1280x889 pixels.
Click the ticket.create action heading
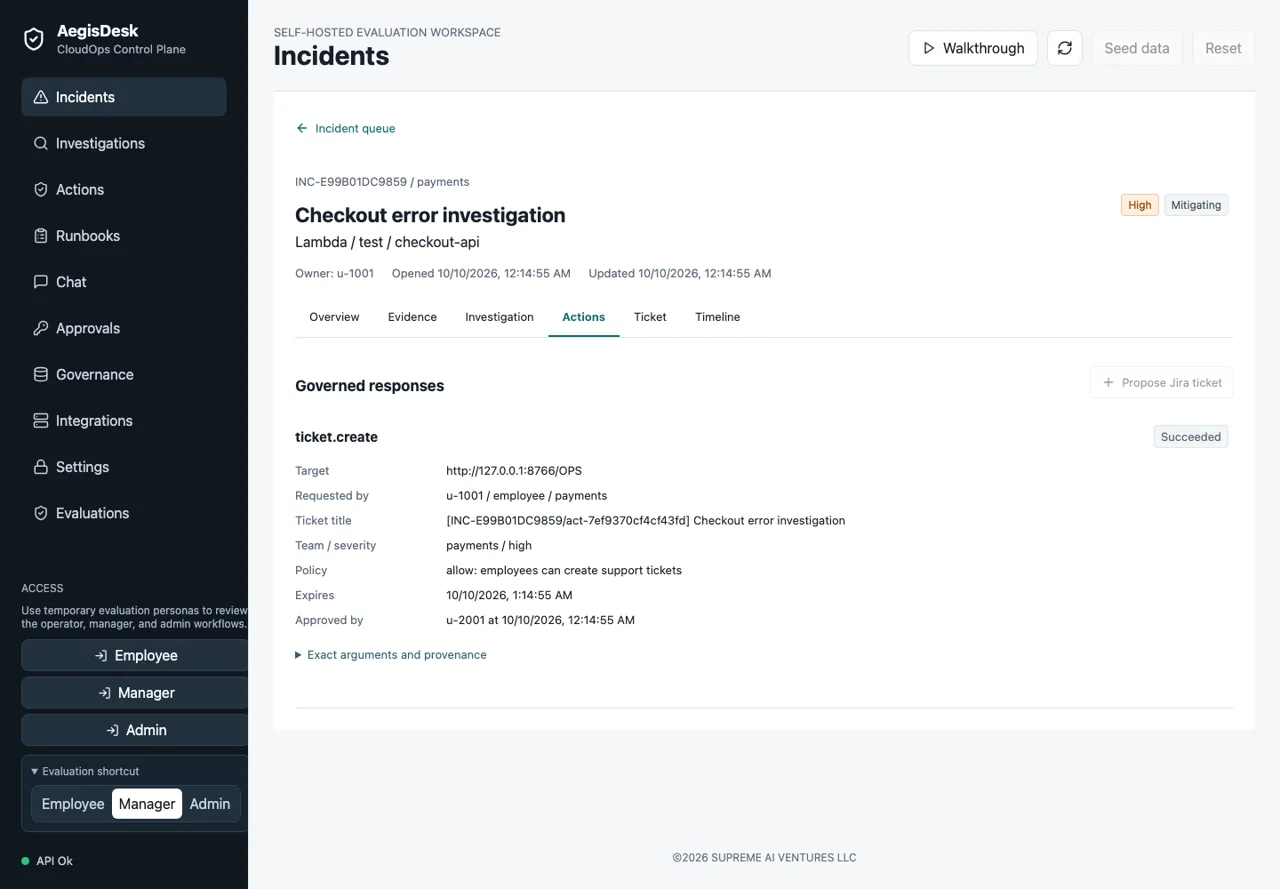click(x=336, y=437)
